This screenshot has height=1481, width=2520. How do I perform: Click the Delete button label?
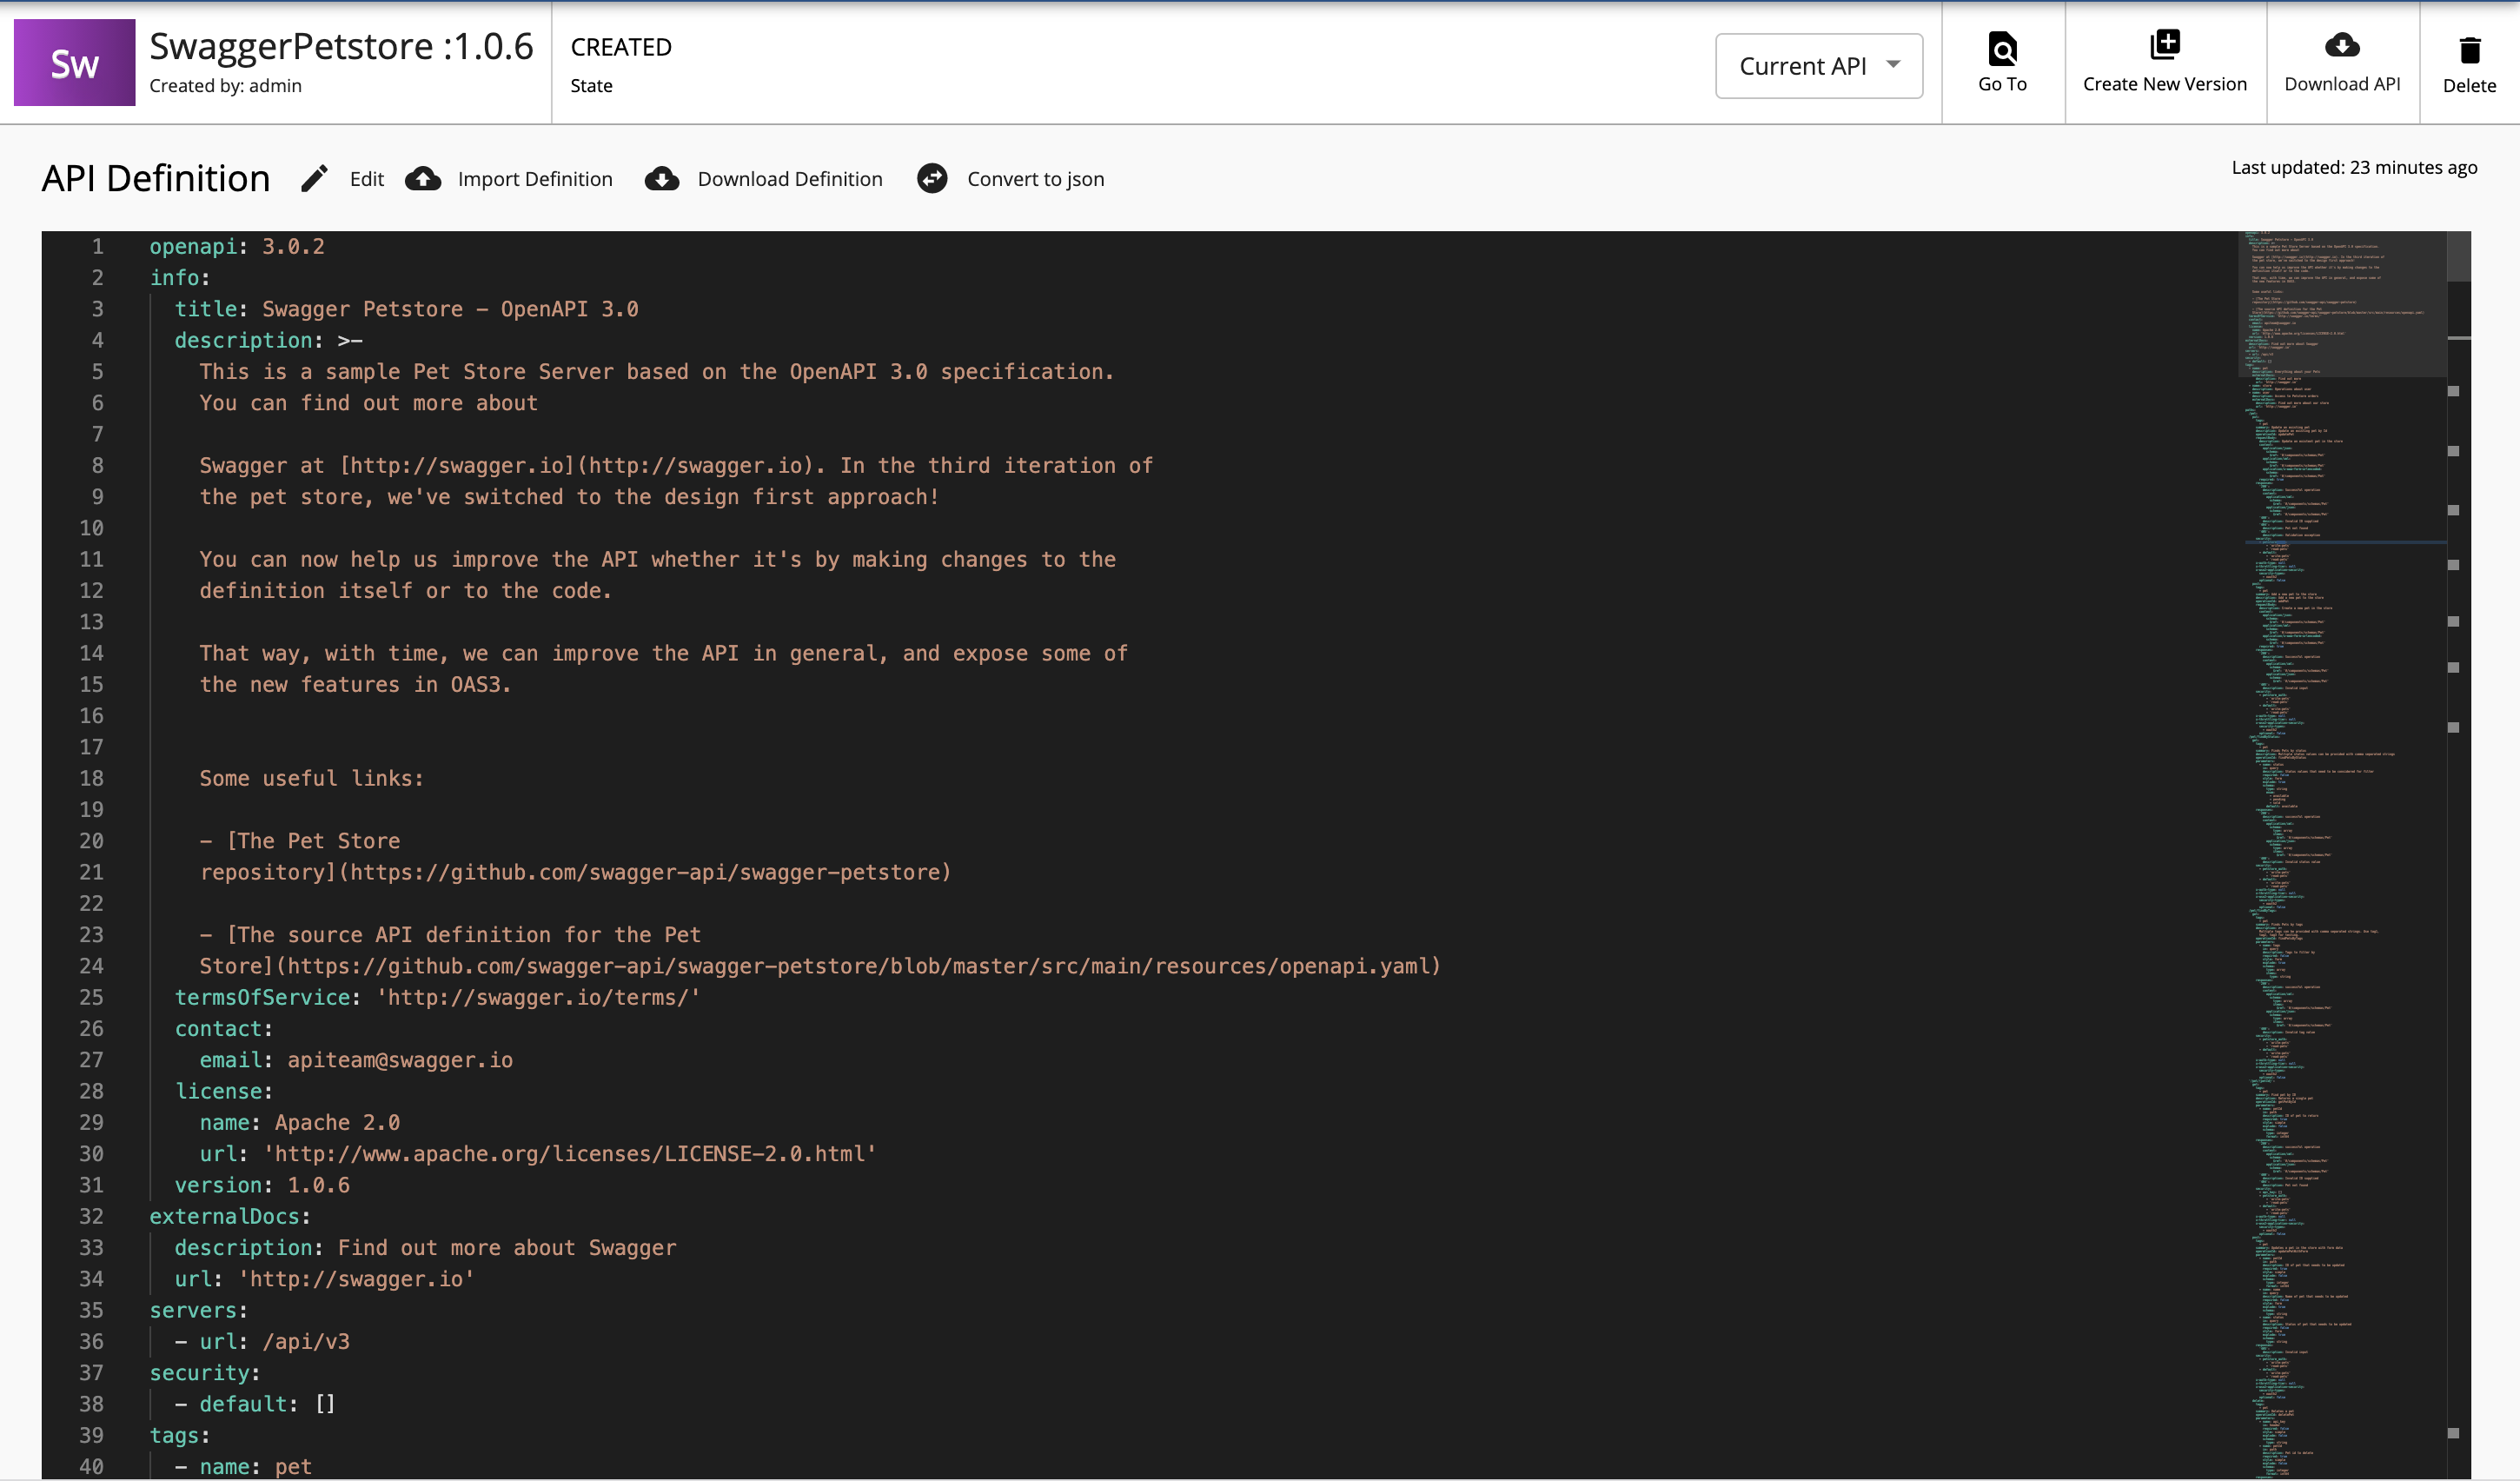point(2468,86)
